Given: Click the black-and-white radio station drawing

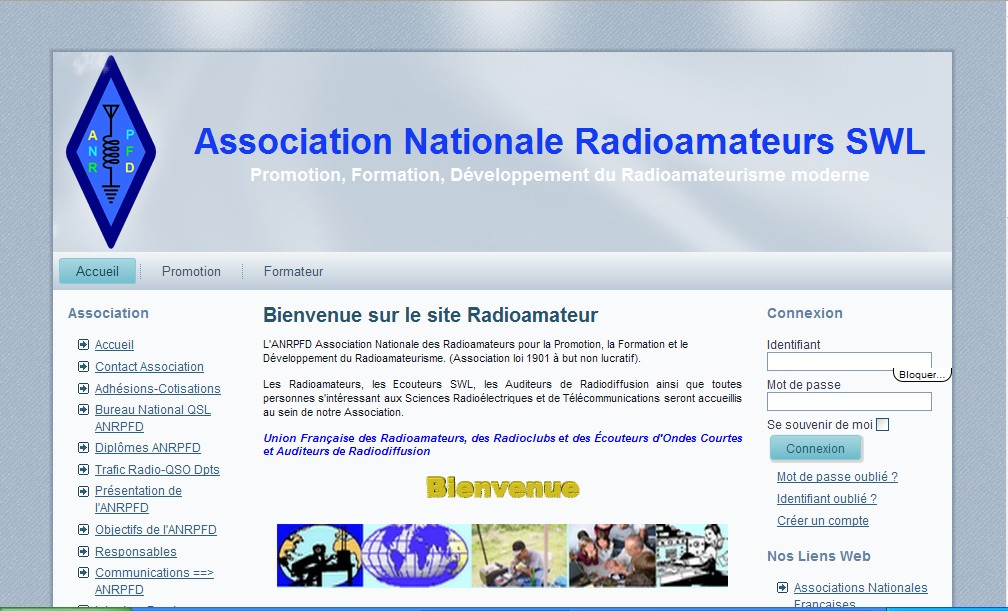Looking at the screenshot, I should pos(692,555).
